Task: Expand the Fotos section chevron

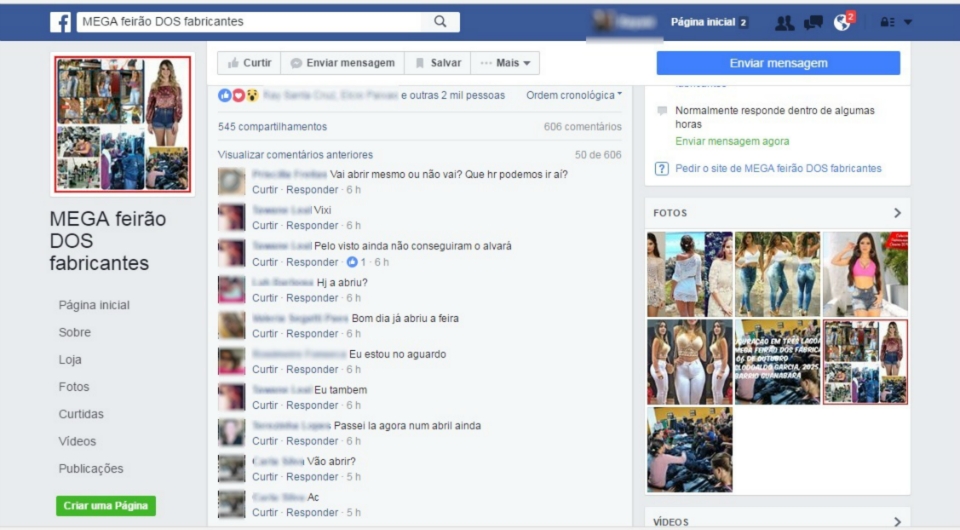Action: point(897,213)
